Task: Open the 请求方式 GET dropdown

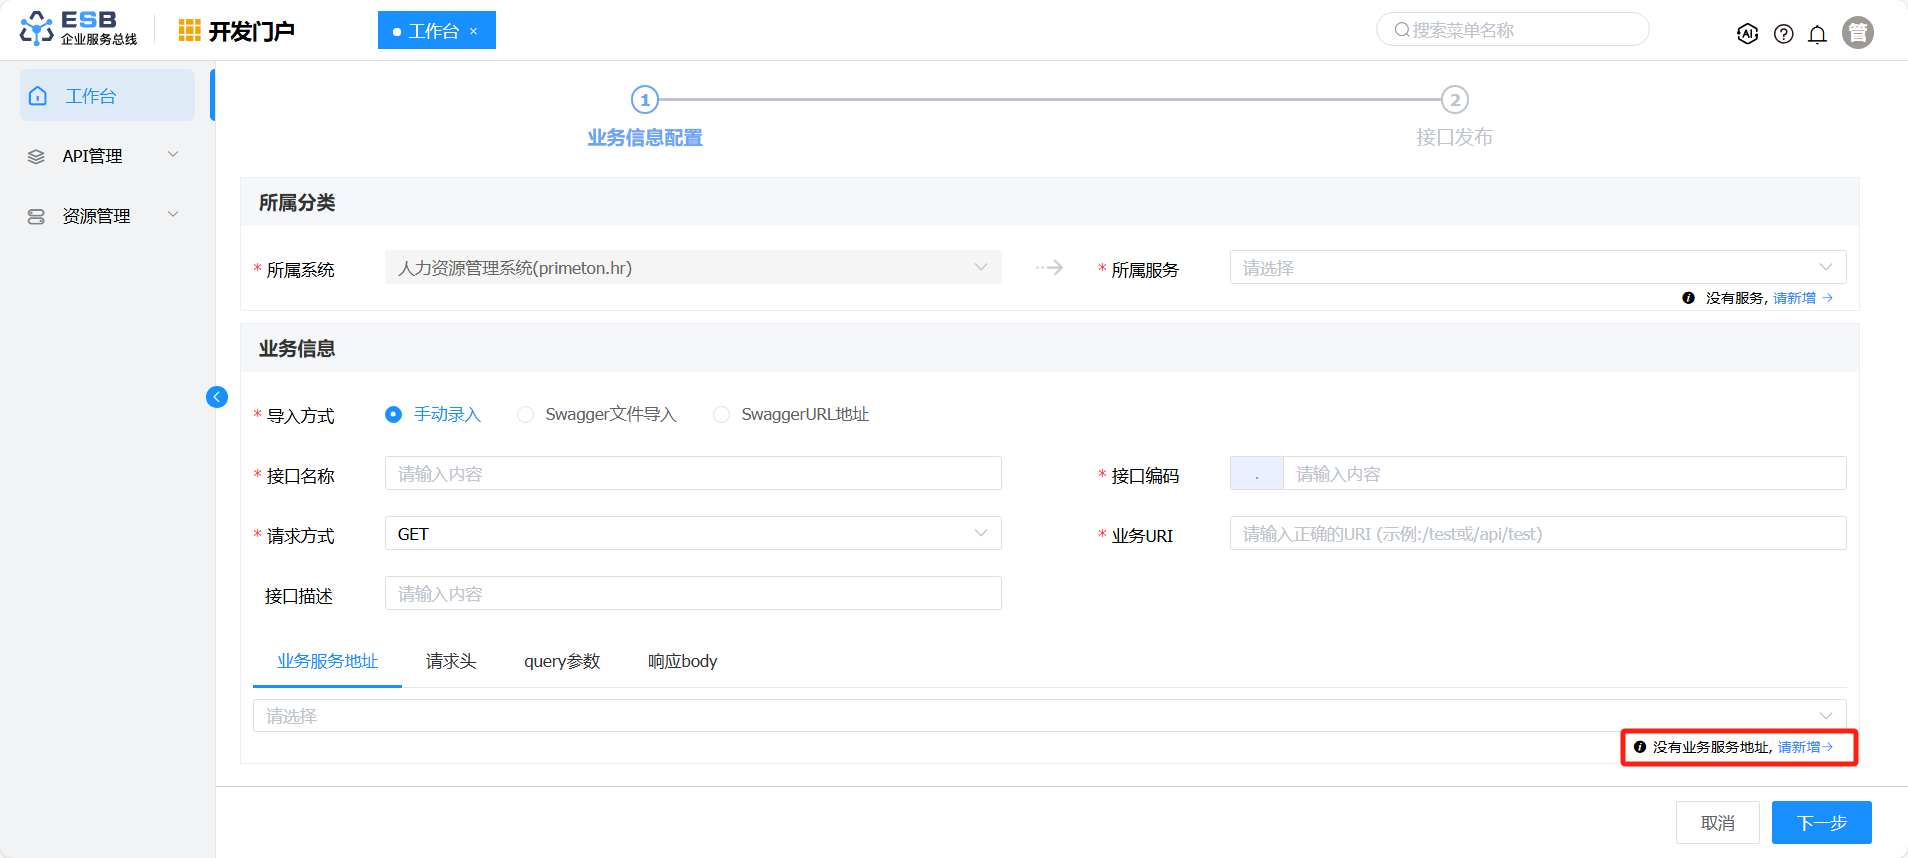Action: pos(692,534)
